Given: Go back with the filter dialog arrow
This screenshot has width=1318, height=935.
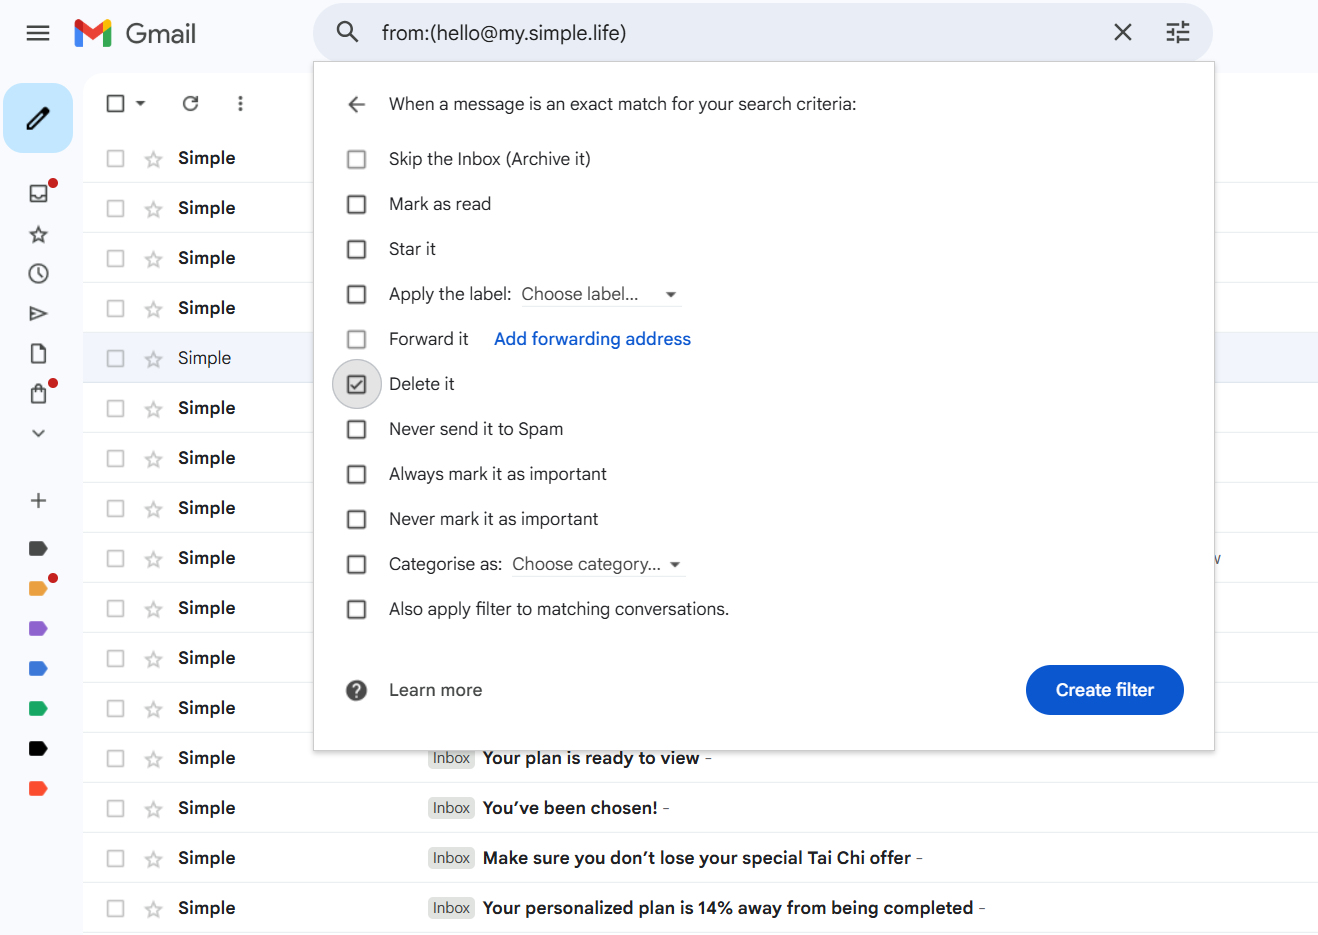Looking at the screenshot, I should 356,104.
